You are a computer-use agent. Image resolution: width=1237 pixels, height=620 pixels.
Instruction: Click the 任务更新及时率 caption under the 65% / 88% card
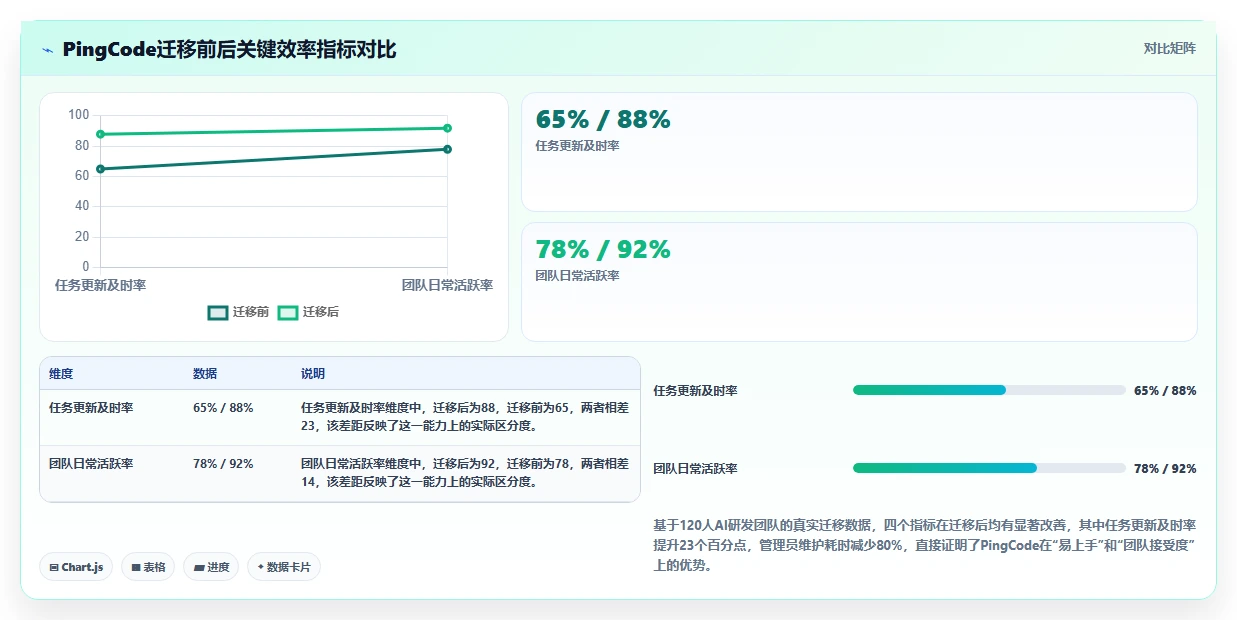click(x=577, y=146)
